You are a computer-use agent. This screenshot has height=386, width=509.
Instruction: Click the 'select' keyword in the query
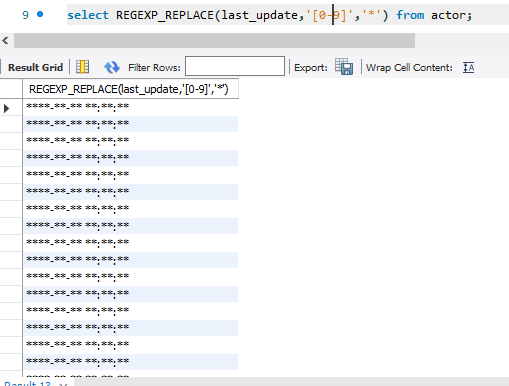point(88,15)
